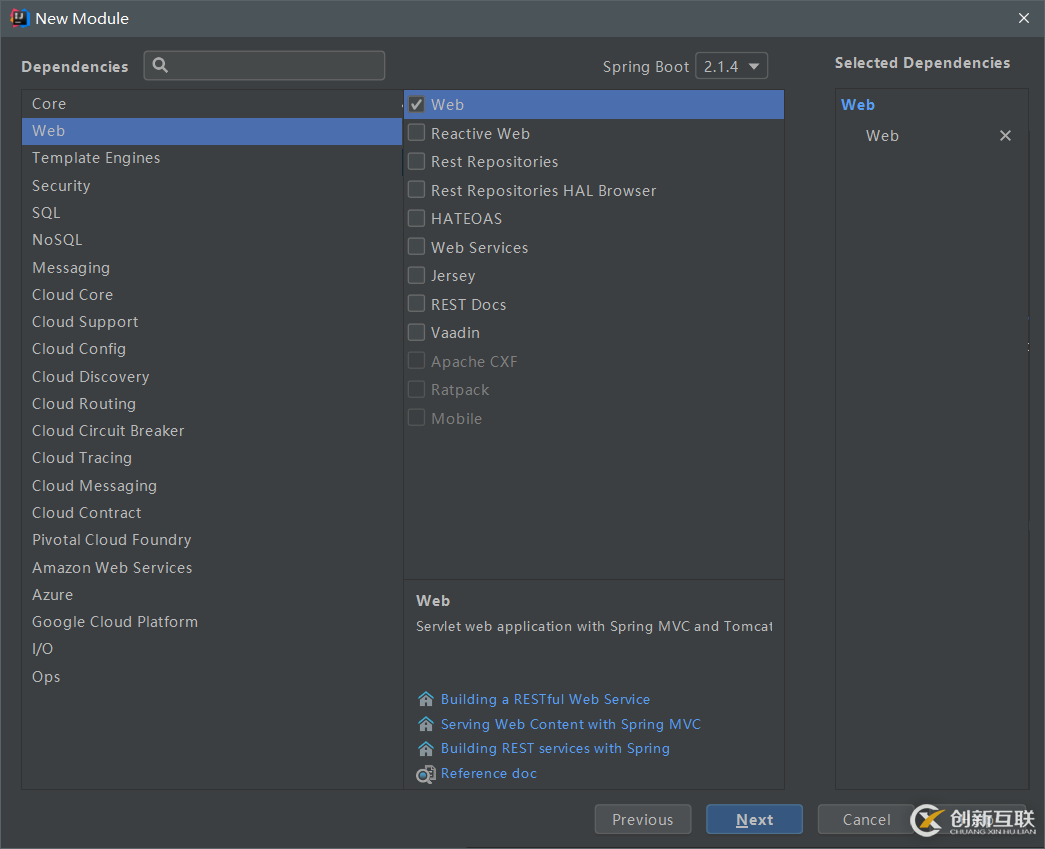Click the home icon beside Serving Web Content
The width and height of the screenshot is (1045, 849).
coord(426,724)
